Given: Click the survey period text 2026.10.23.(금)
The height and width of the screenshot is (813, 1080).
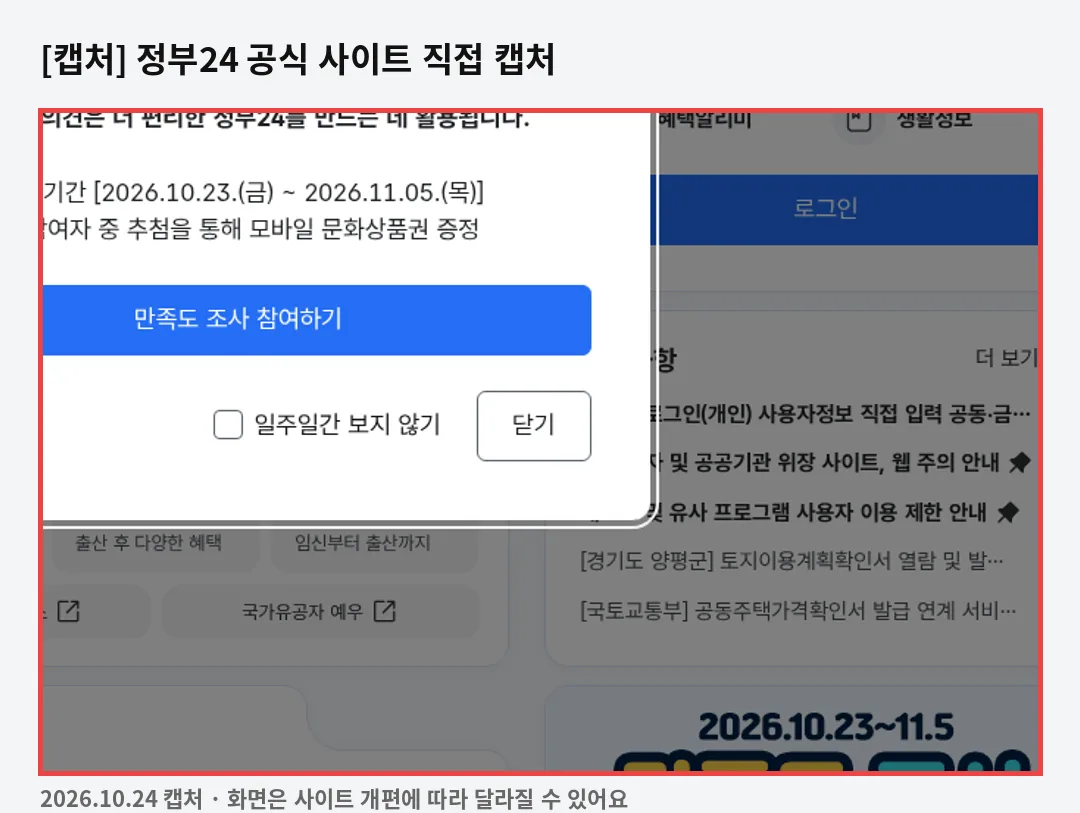Looking at the screenshot, I should [187, 192].
